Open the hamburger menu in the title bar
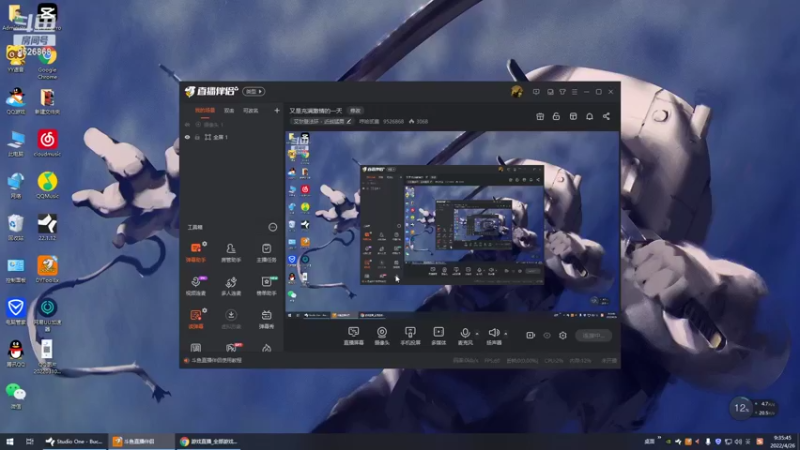 (574, 92)
